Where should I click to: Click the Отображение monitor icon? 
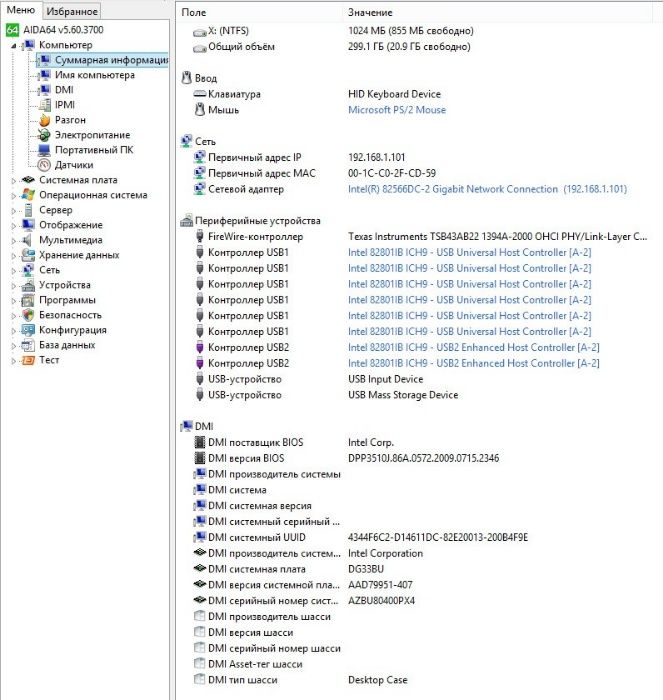click(28, 225)
